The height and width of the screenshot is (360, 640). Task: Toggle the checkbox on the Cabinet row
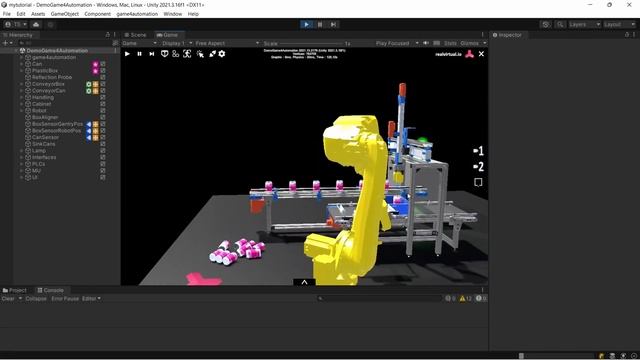point(103,104)
